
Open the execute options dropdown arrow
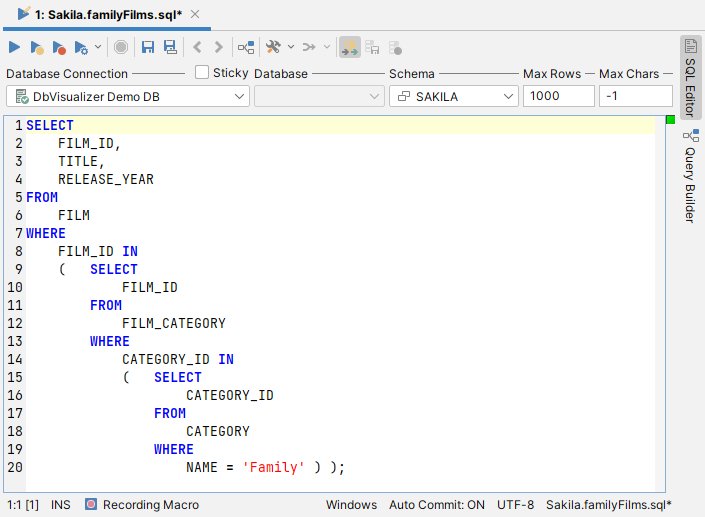click(98, 47)
